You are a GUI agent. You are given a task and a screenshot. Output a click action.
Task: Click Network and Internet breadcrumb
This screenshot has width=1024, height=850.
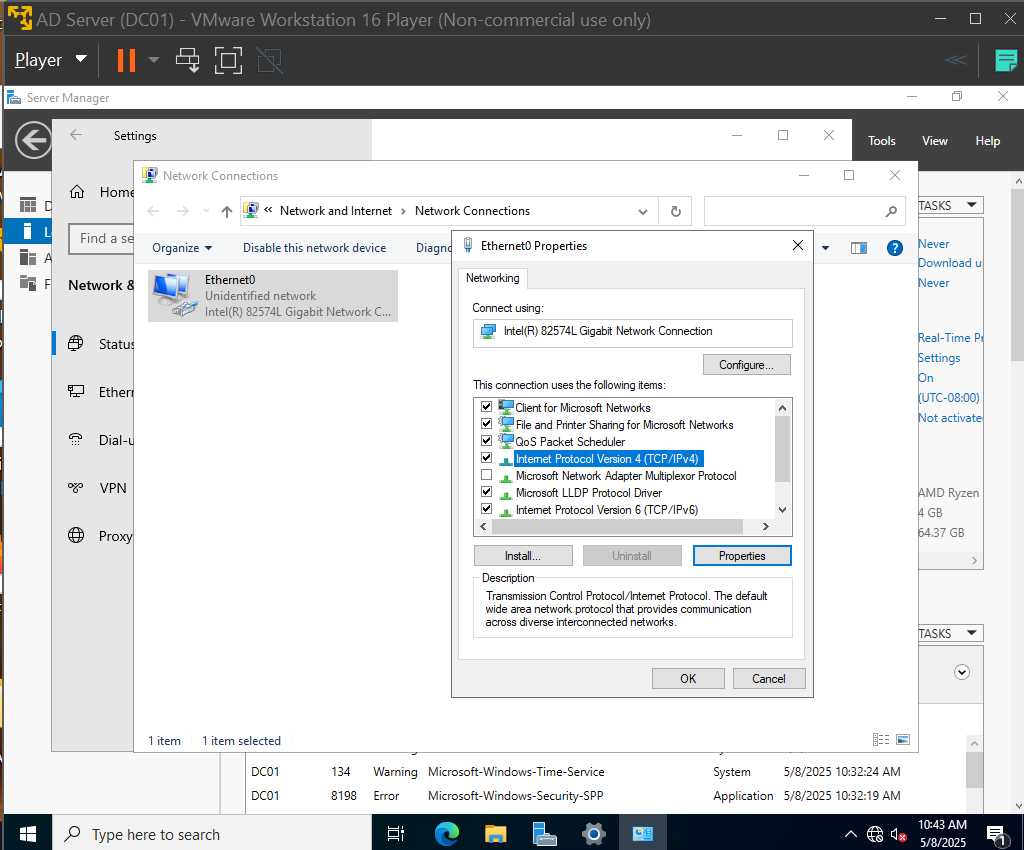pos(336,211)
